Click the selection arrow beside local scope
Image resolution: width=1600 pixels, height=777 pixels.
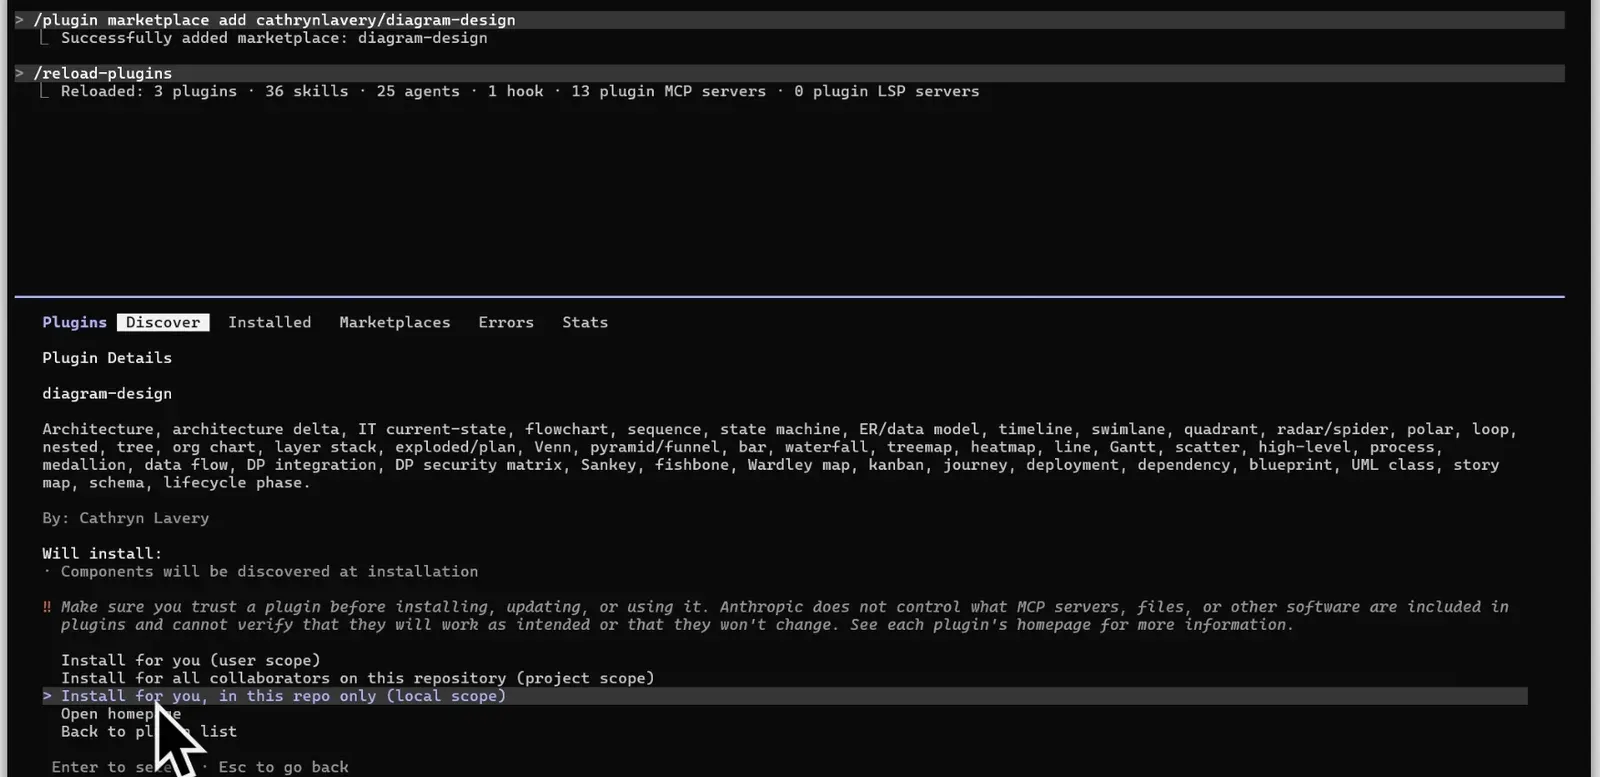click(x=47, y=696)
